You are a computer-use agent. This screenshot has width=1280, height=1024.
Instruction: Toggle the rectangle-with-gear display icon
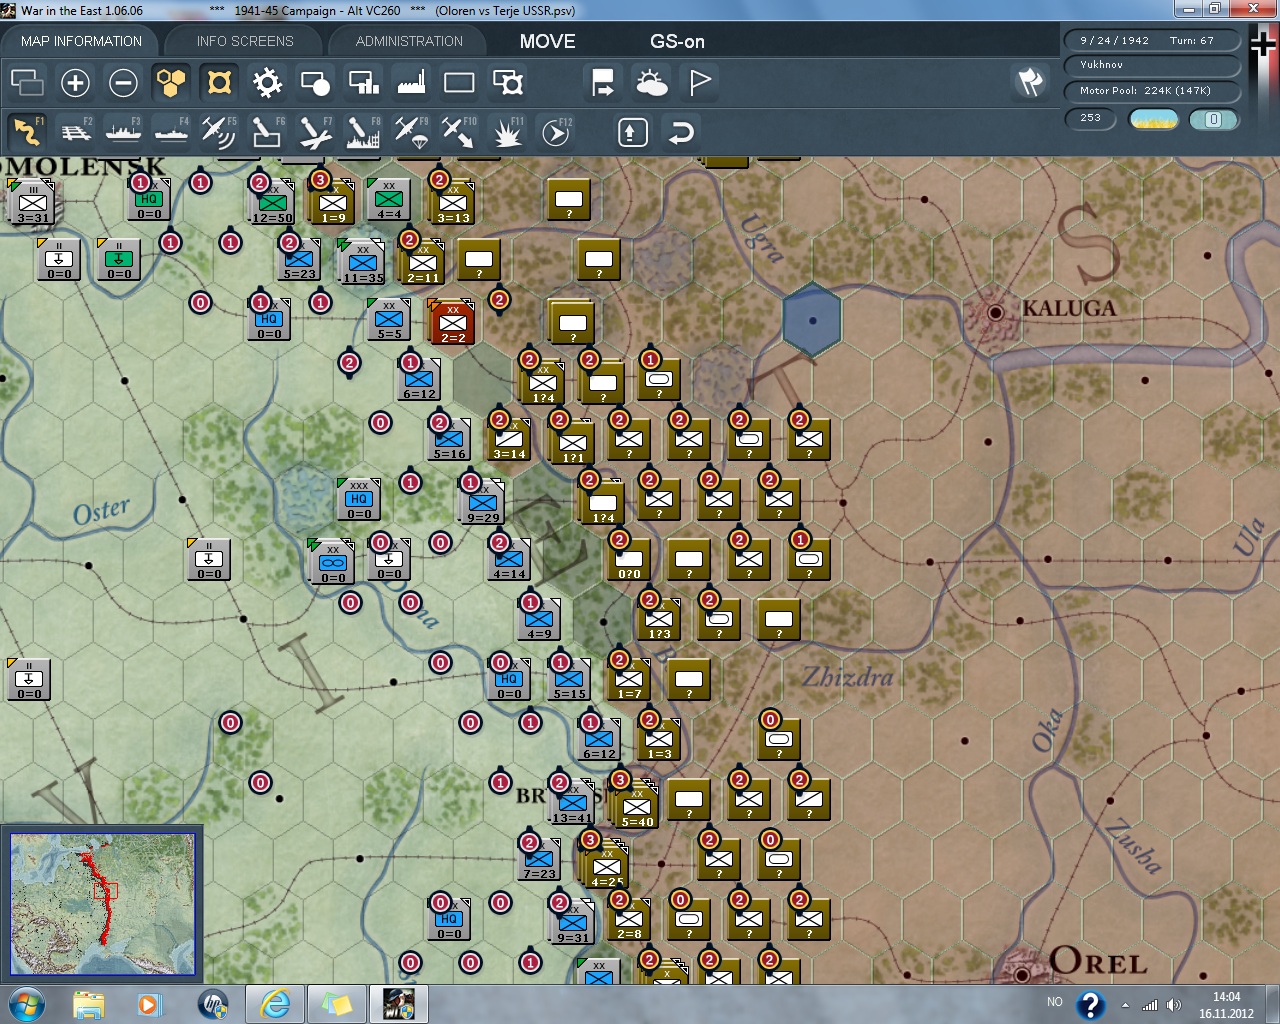point(508,82)
